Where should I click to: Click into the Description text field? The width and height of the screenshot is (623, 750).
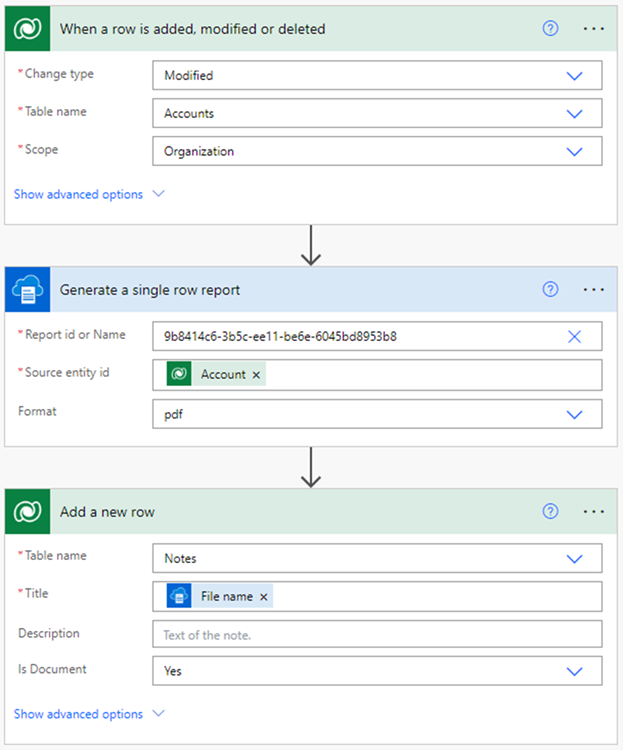(377, 634)
